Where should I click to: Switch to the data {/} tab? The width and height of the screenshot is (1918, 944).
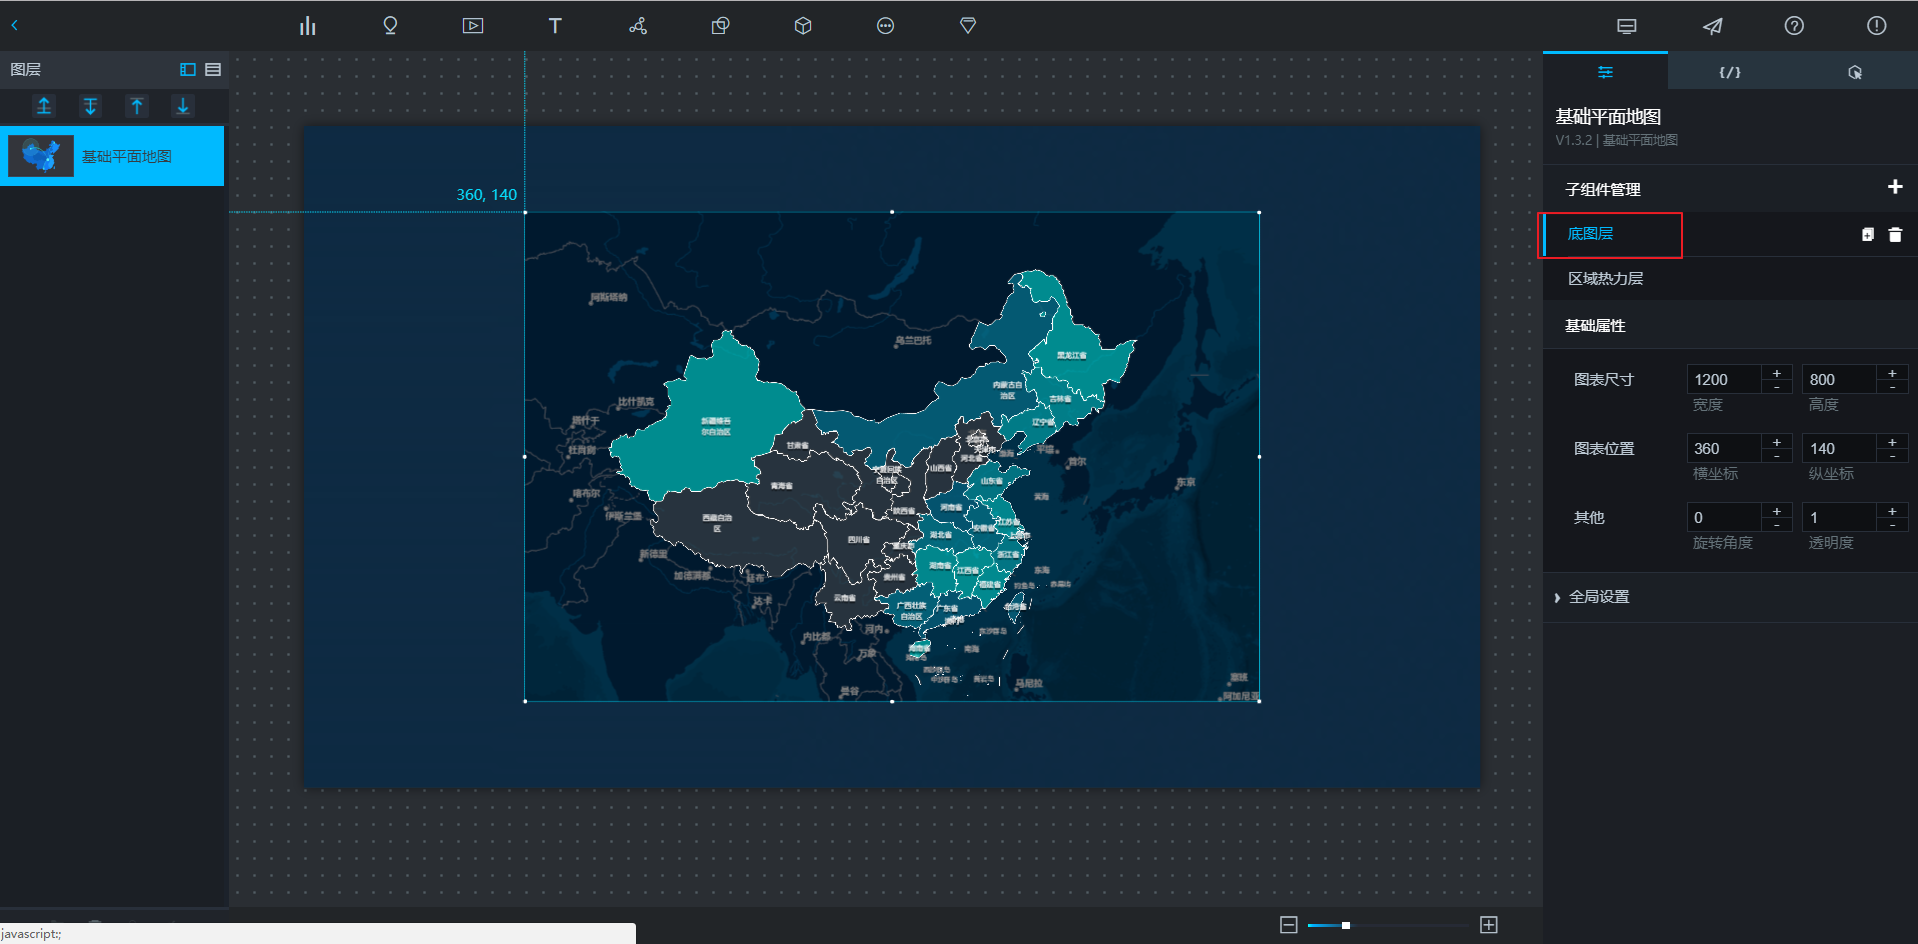[1729, 72]
